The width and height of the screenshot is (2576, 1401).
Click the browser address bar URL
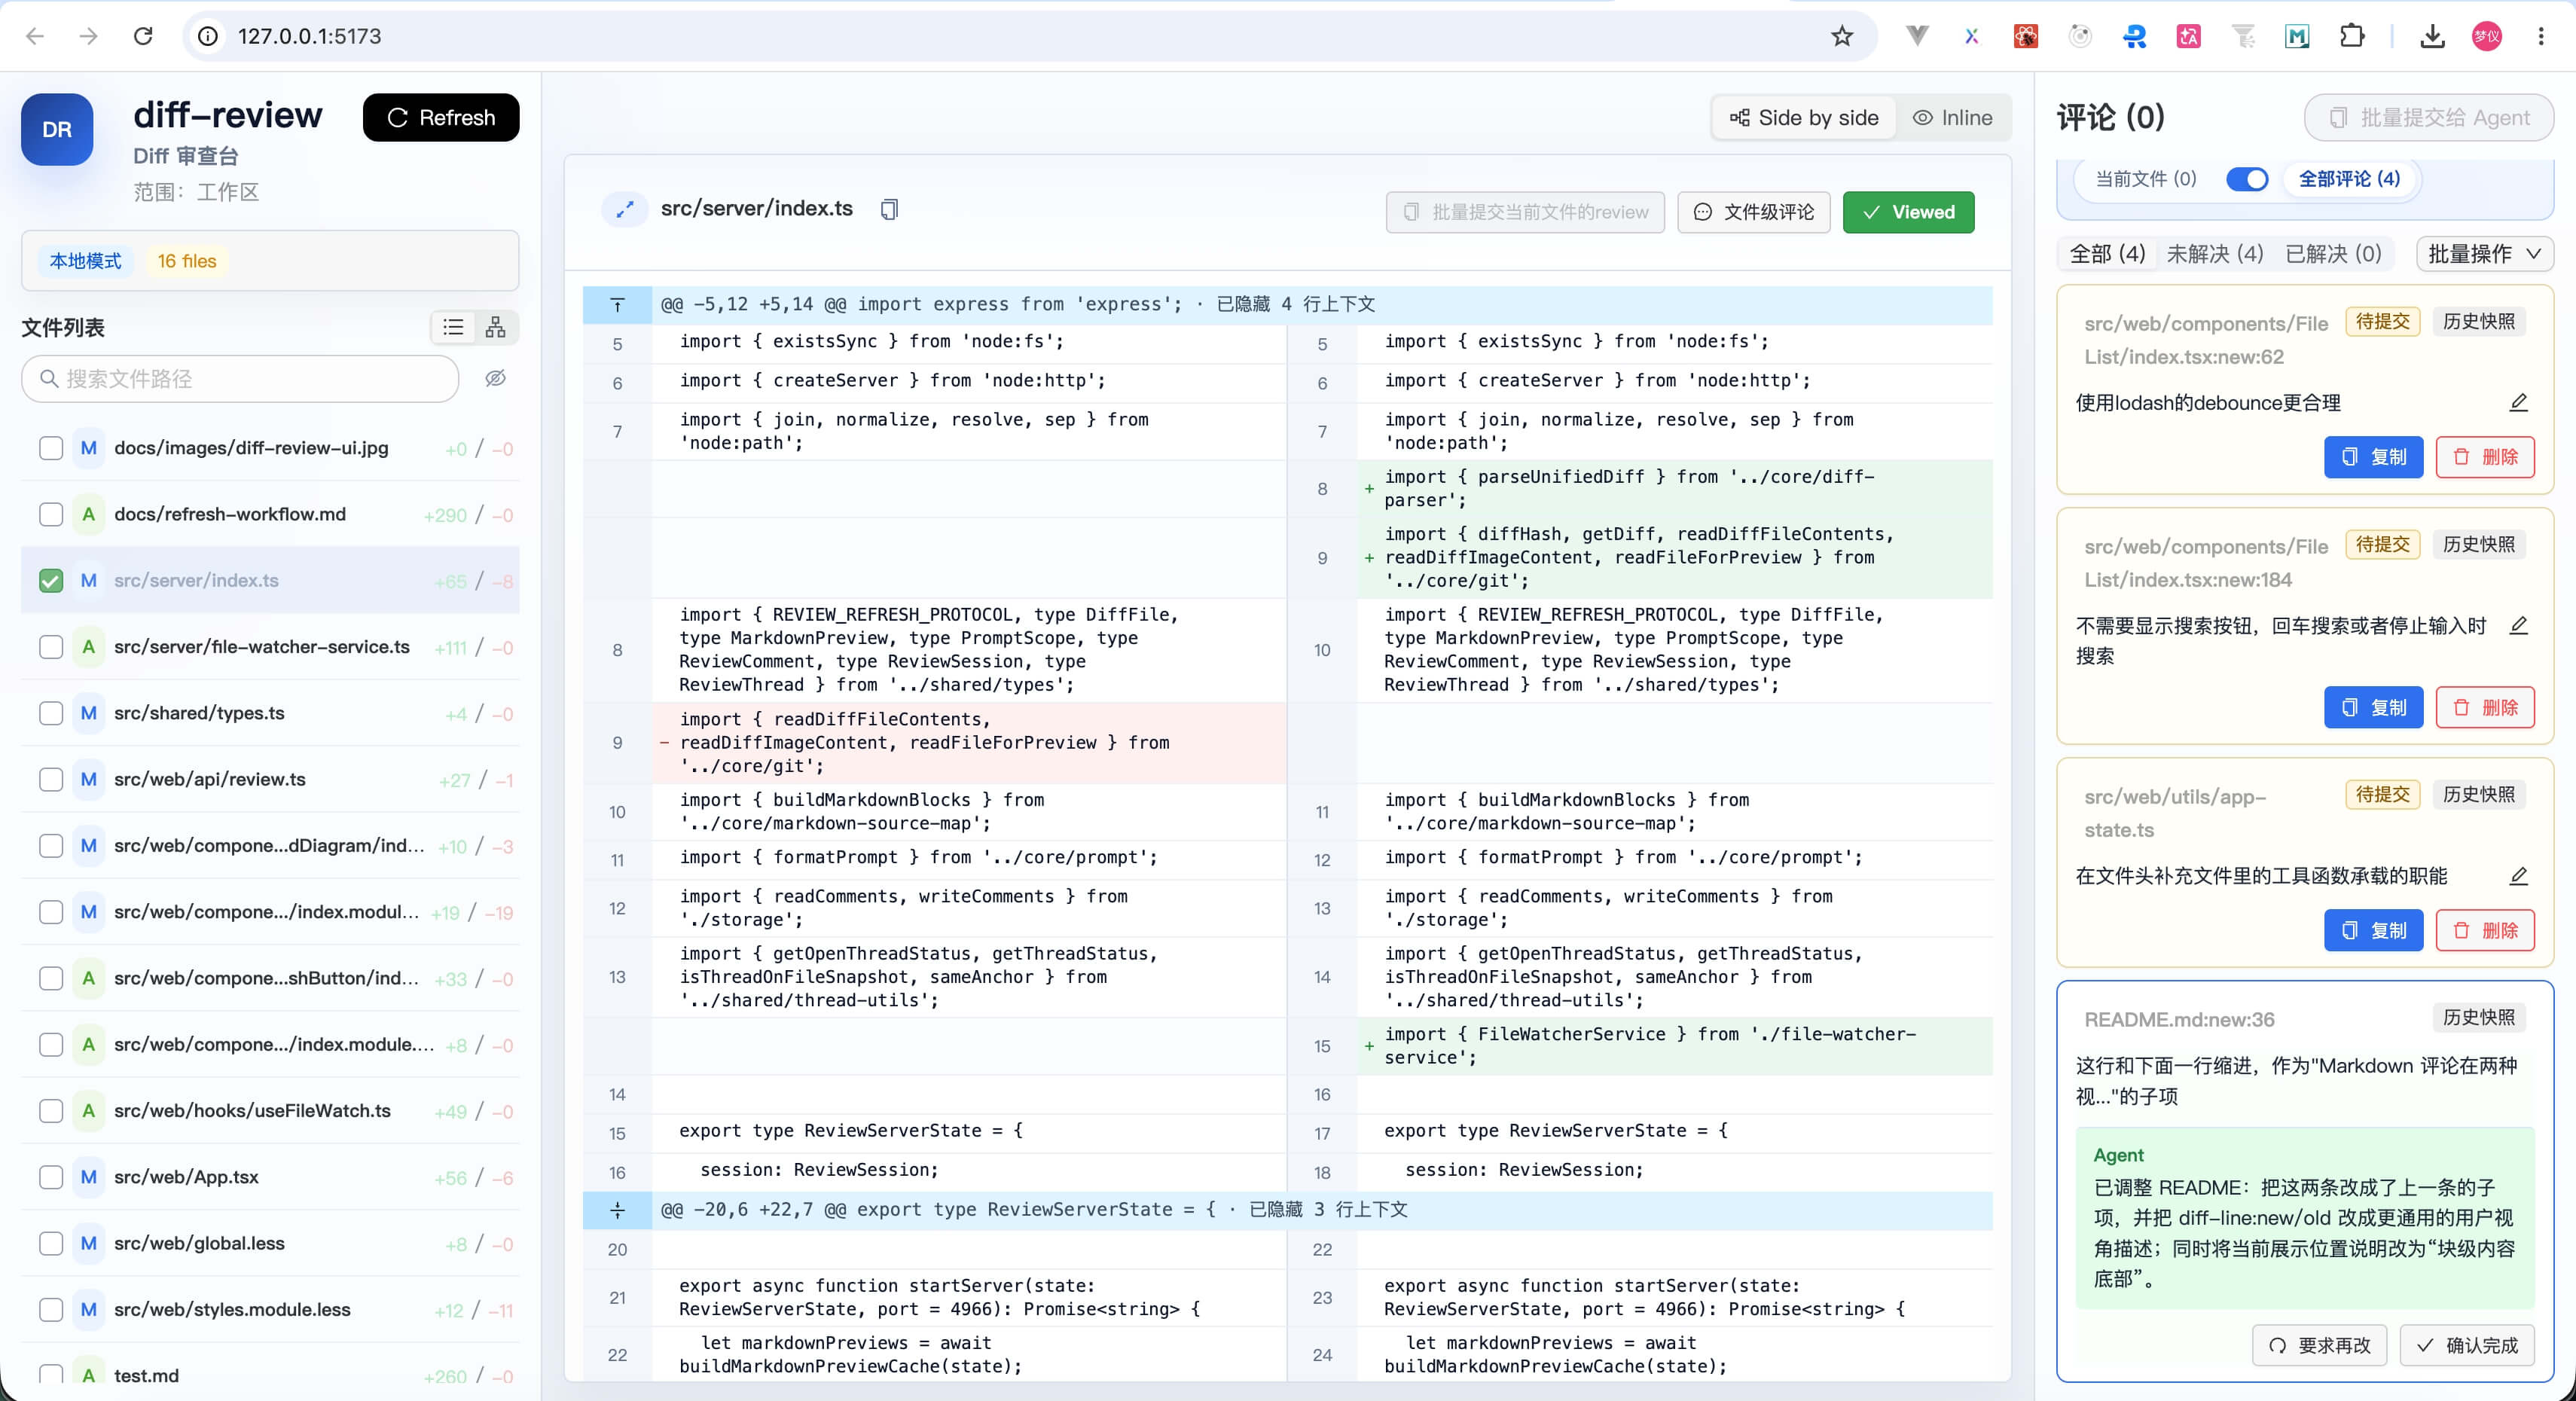[x=309, y=36]
